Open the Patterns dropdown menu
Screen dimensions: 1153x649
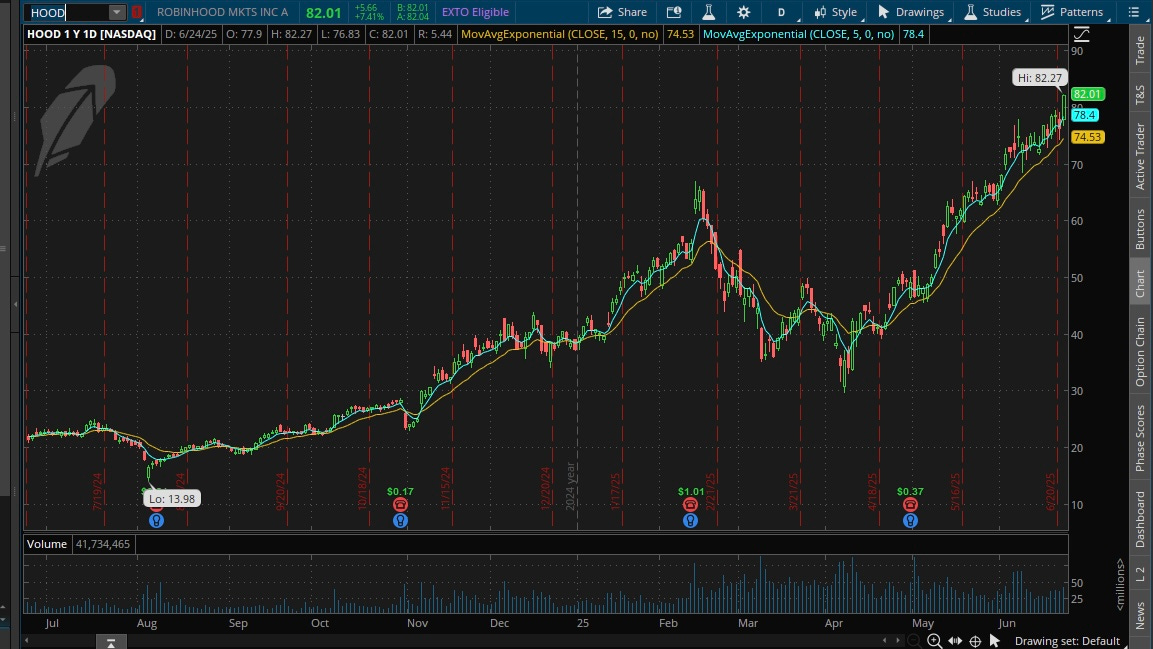[1073, 12]
